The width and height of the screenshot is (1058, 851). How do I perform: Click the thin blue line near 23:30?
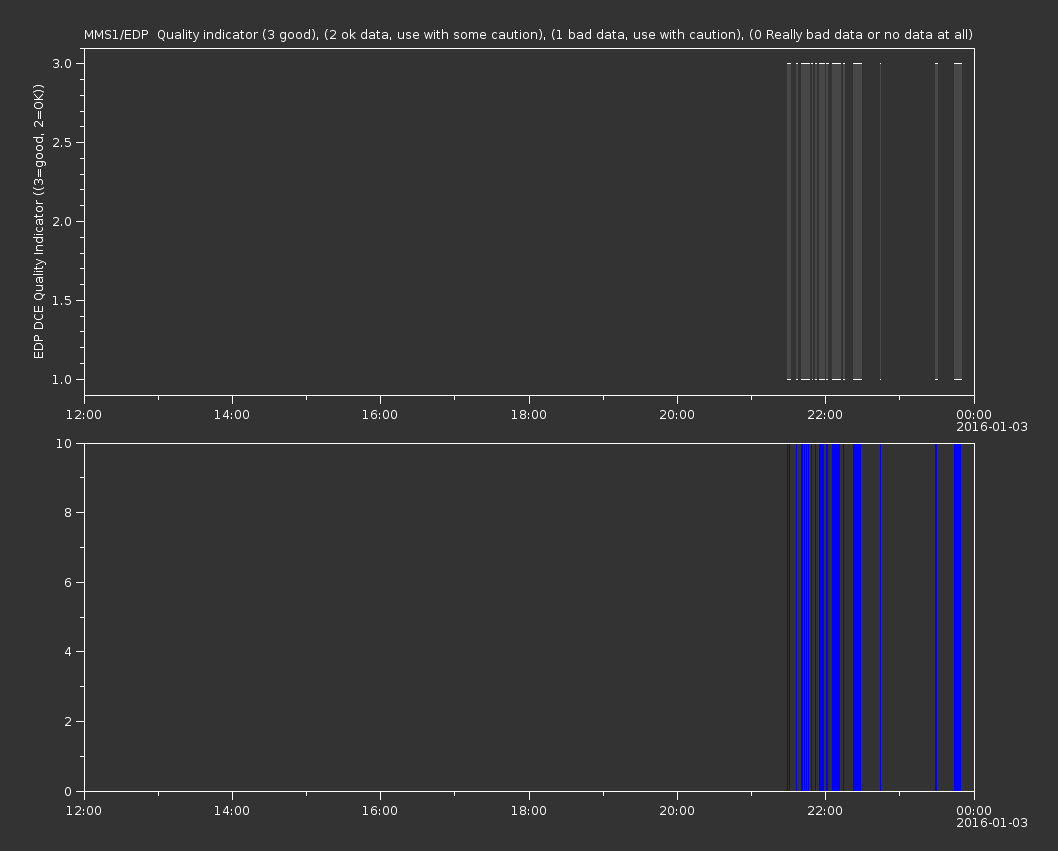pyautogui.click(x=936, y=617)
